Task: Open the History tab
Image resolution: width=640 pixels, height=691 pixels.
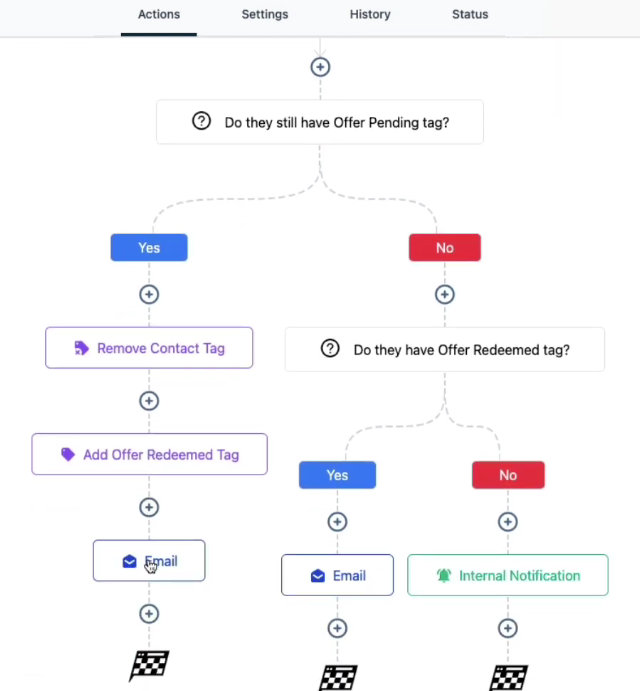Action: (x=370, y=15)
